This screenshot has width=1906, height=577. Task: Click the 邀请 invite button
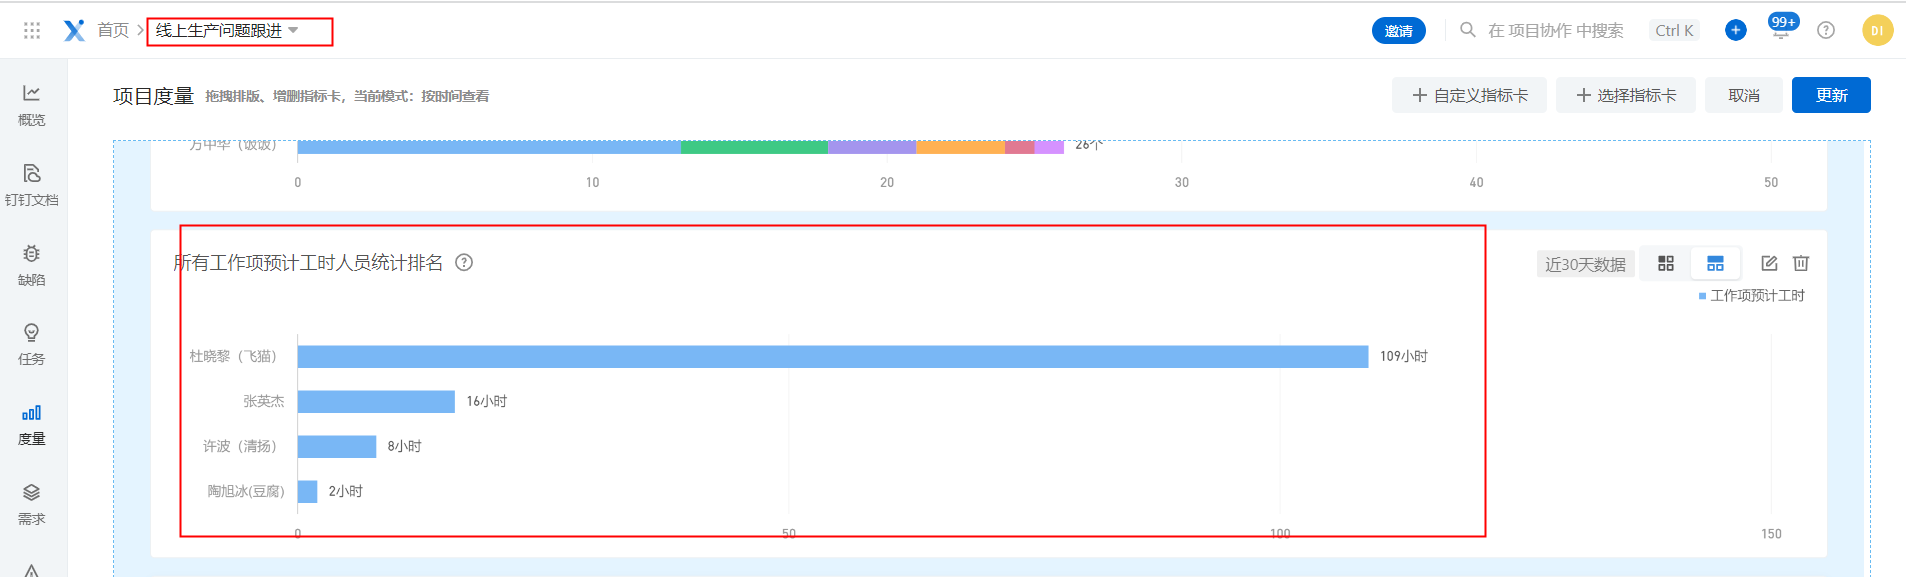(x=1398, y=31)
